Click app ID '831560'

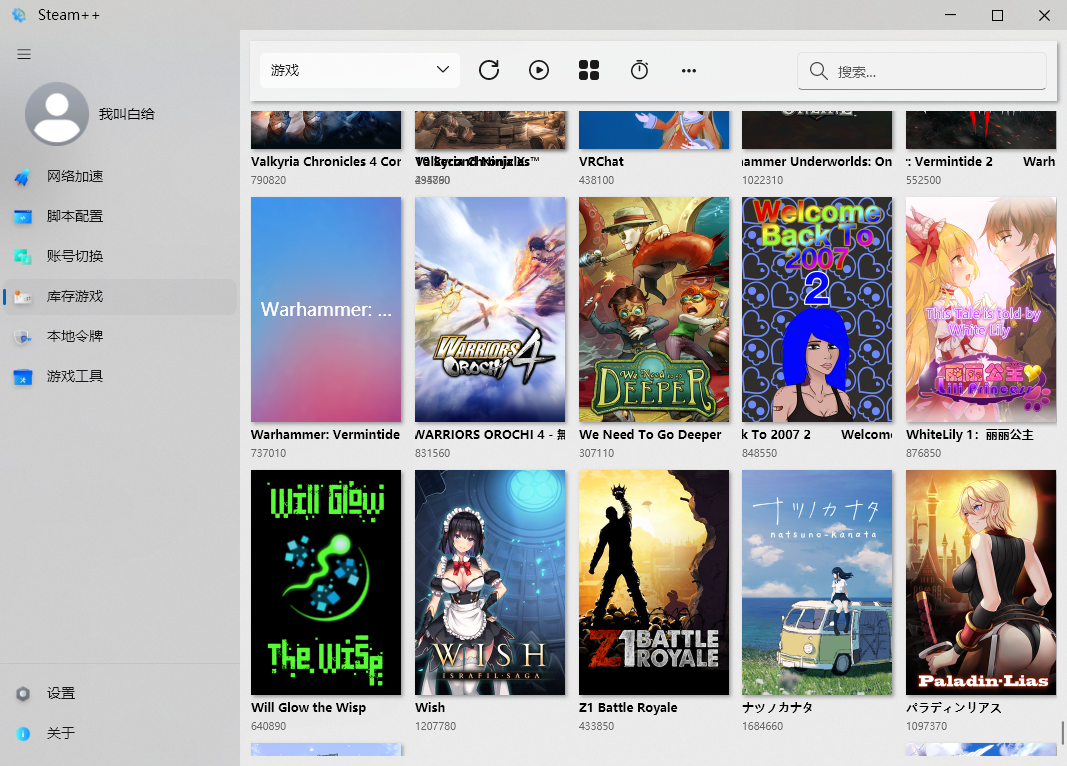pos(432,453)
